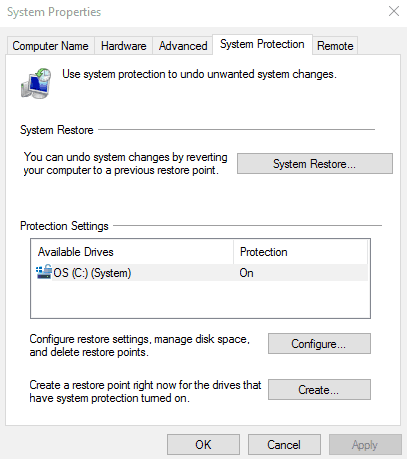
Task: Click the On protection status cell
Action: [x=247, y=273]
